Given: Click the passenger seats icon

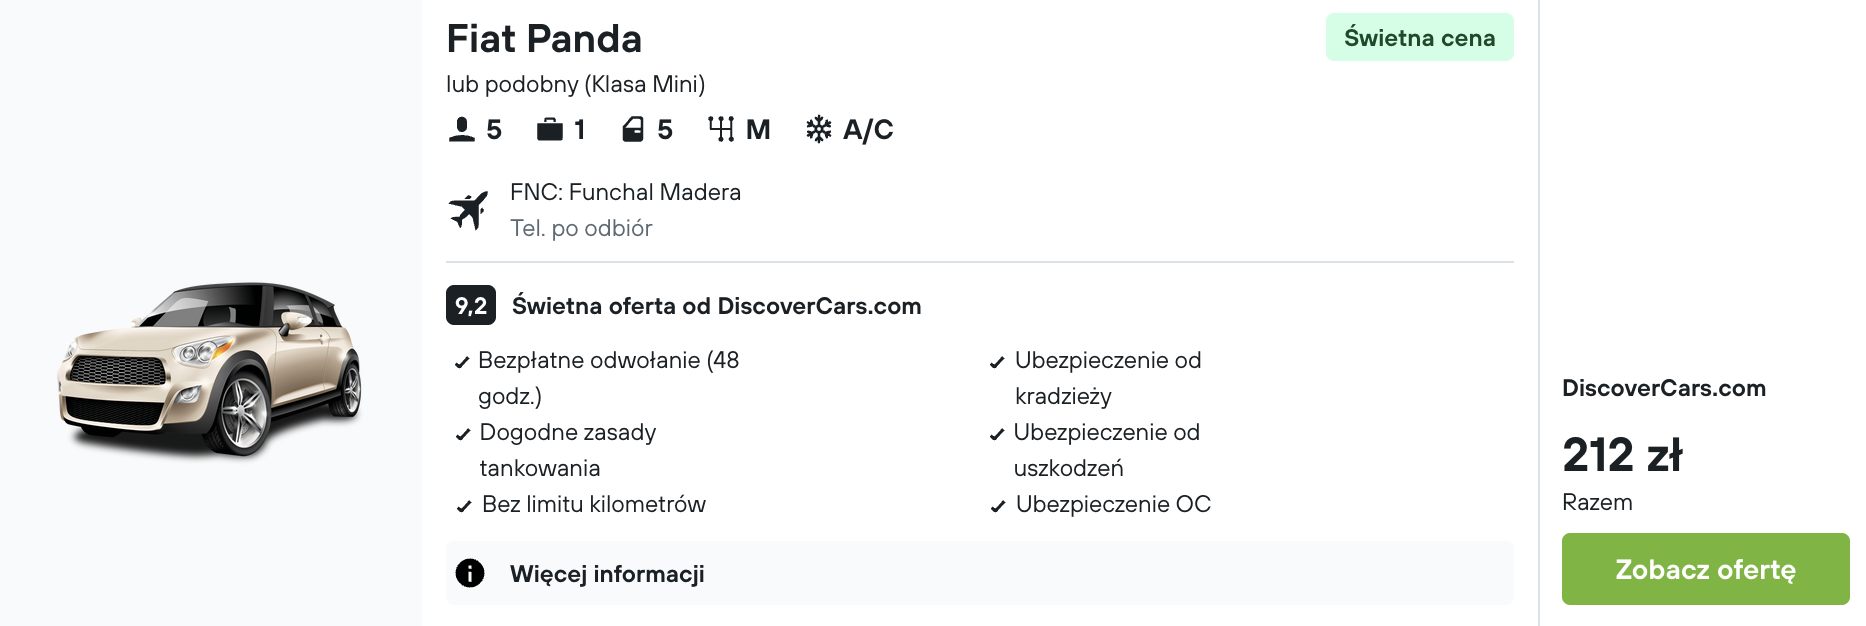Looking at the screenshot, I should (x=461, y=130).
